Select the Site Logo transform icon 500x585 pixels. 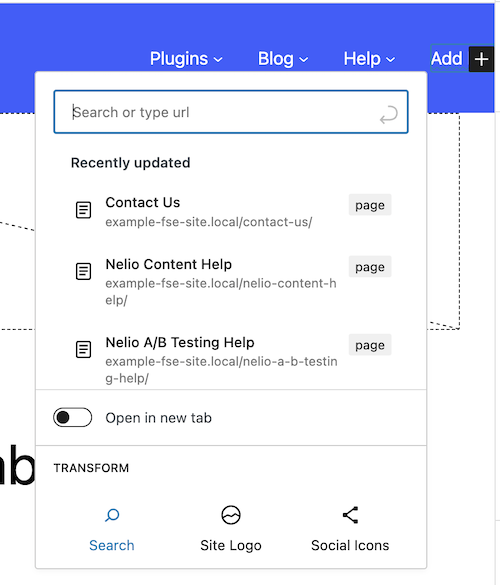(231, 515)
